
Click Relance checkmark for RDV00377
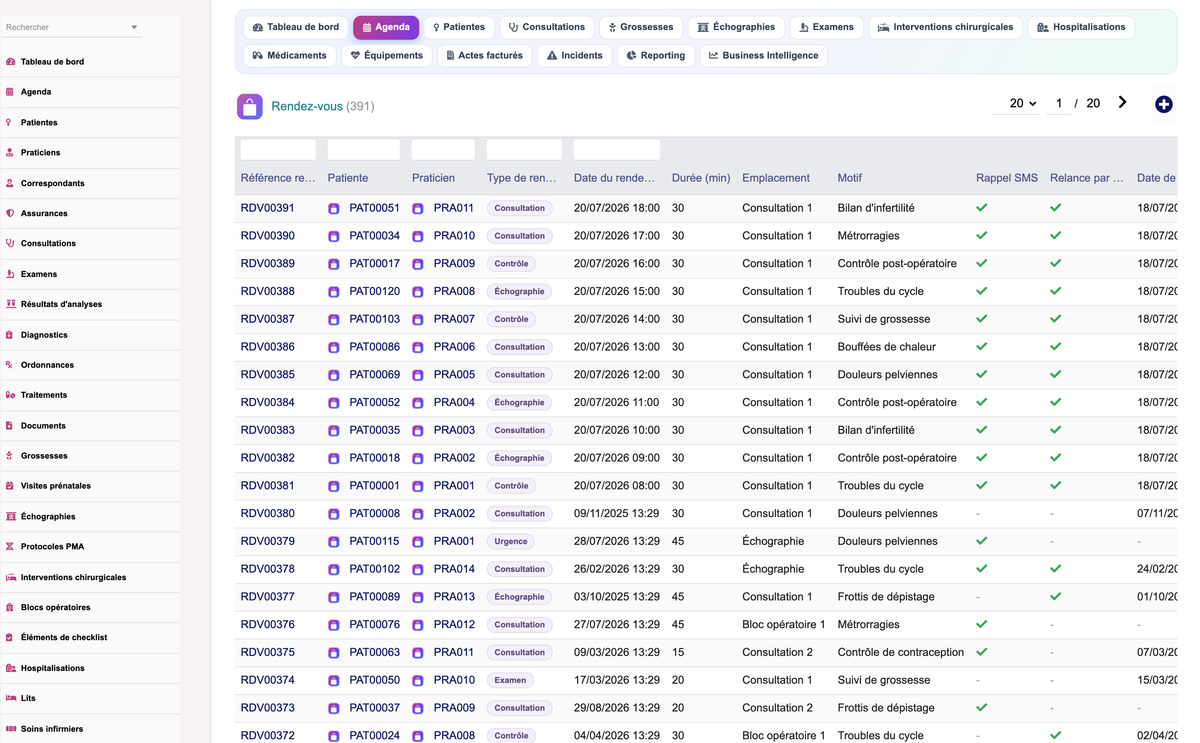tap(1056, 597)
